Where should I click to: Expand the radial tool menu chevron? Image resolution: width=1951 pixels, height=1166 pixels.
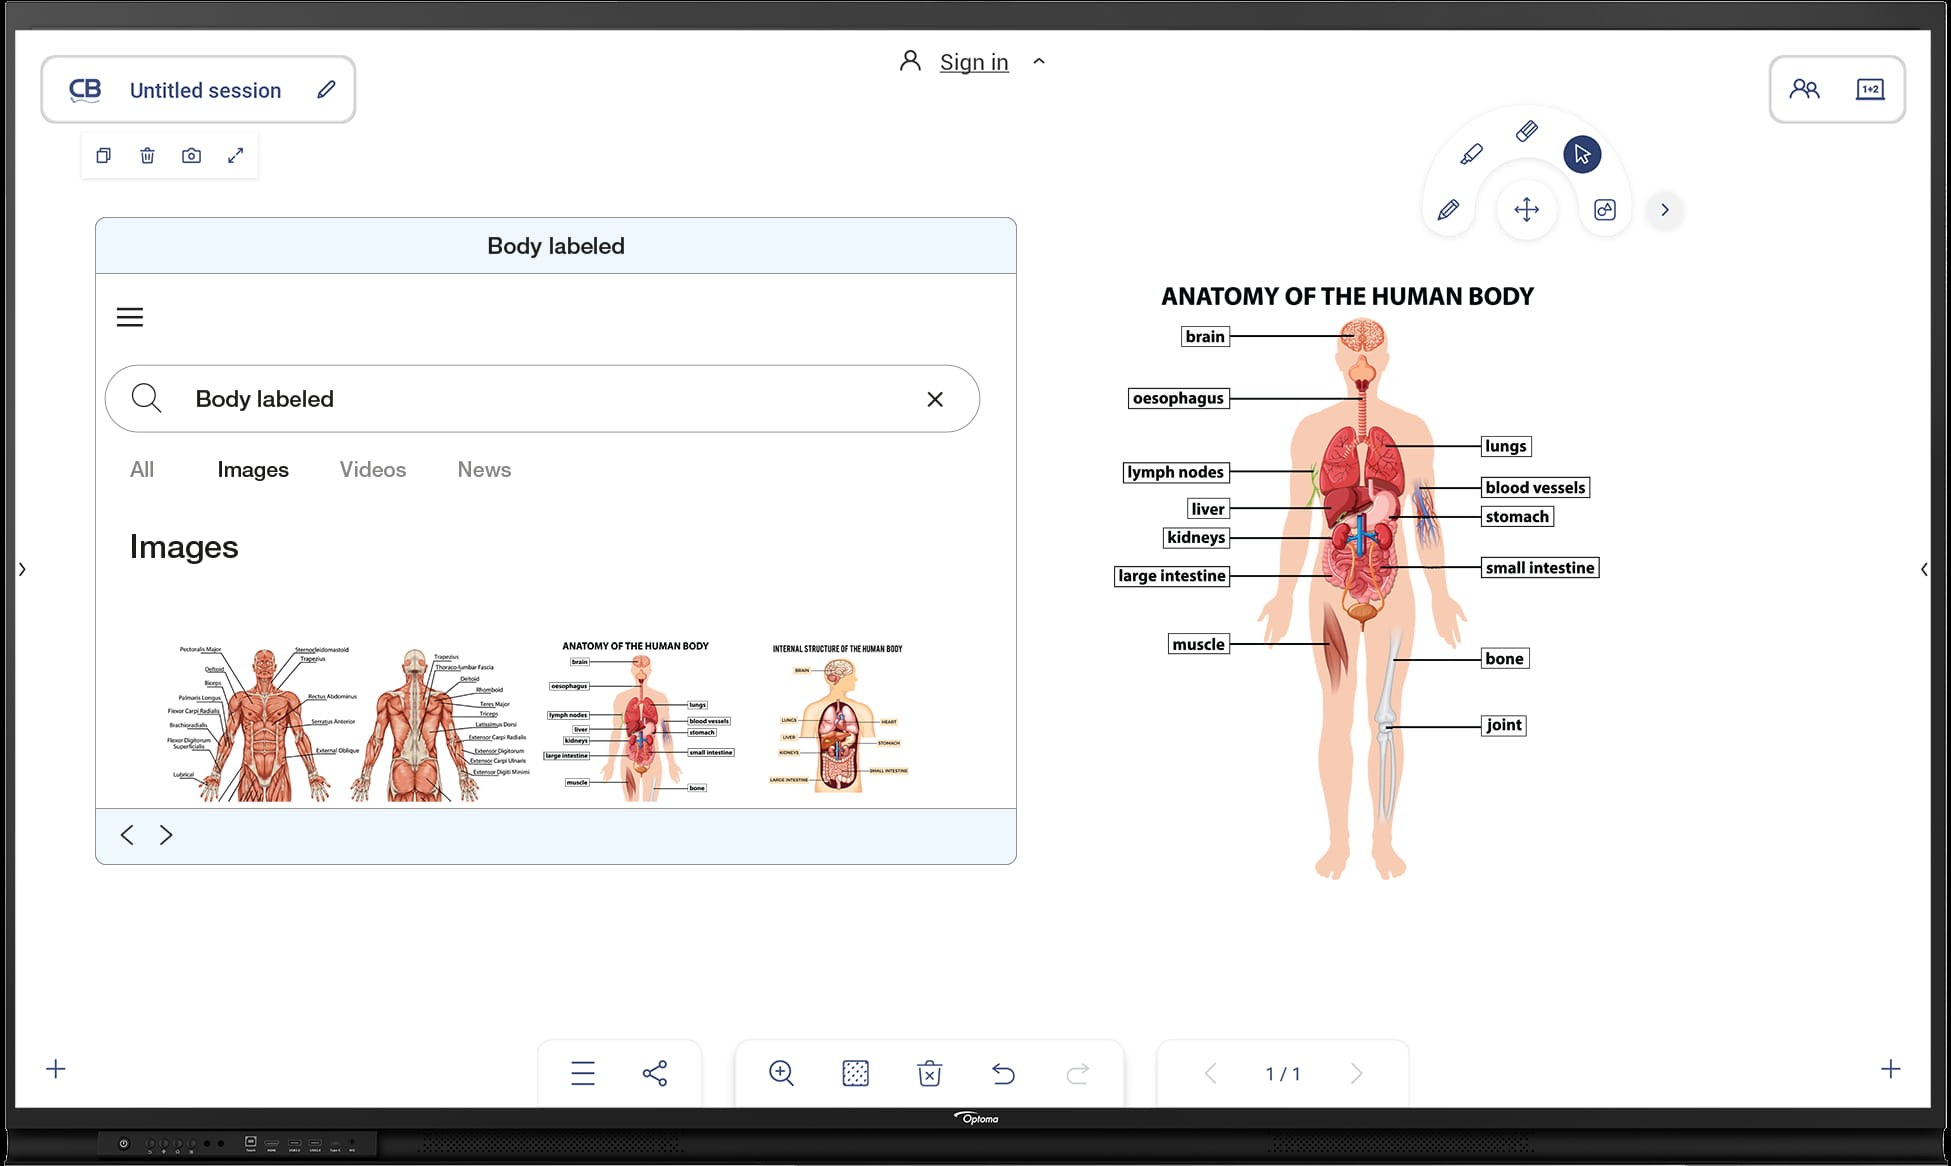pos(1665,210)
